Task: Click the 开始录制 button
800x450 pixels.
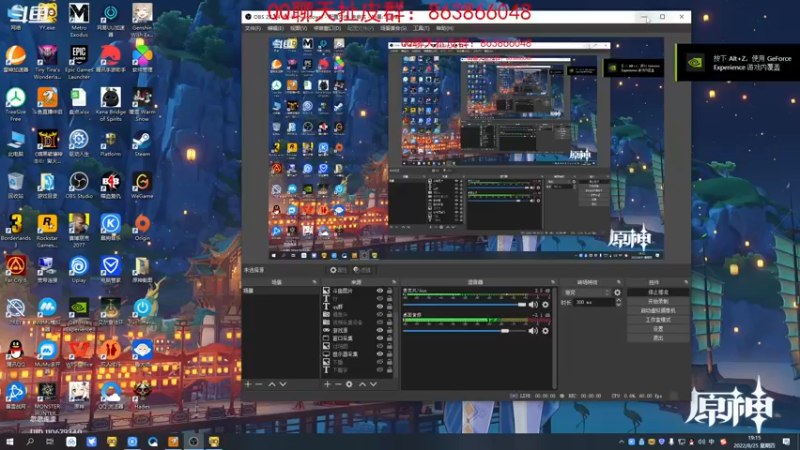Action: coord(658,302)
